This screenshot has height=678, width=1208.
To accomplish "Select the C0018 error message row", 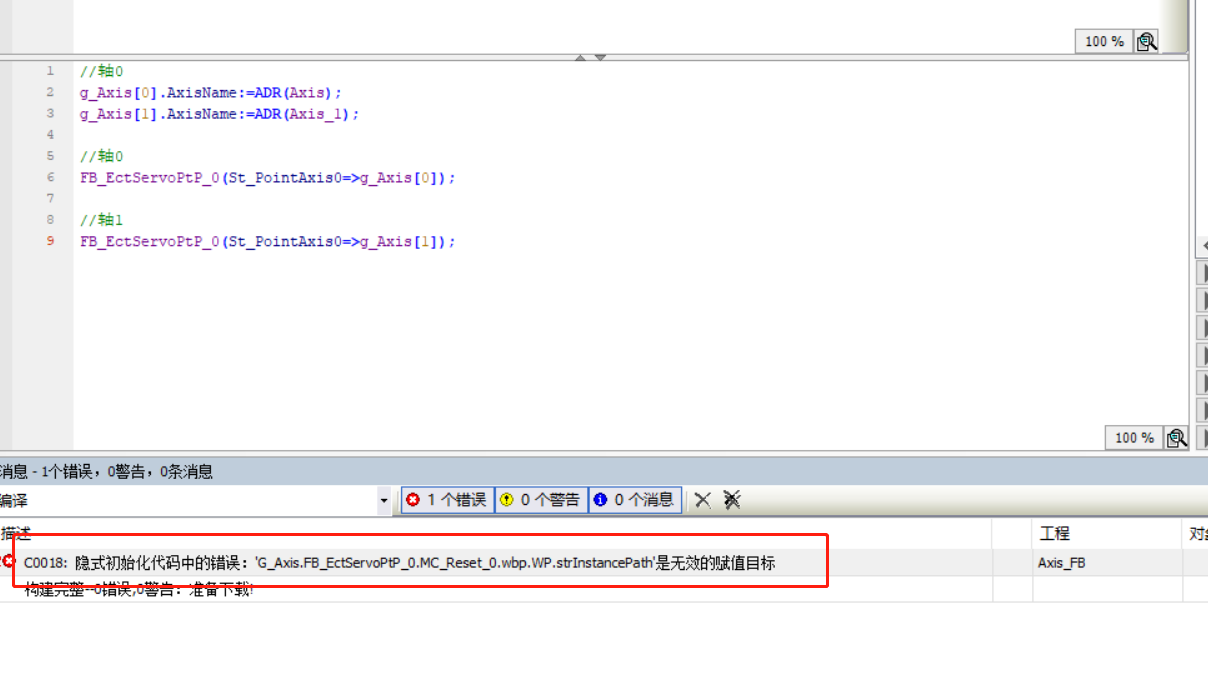I will [x=400, y=563].
